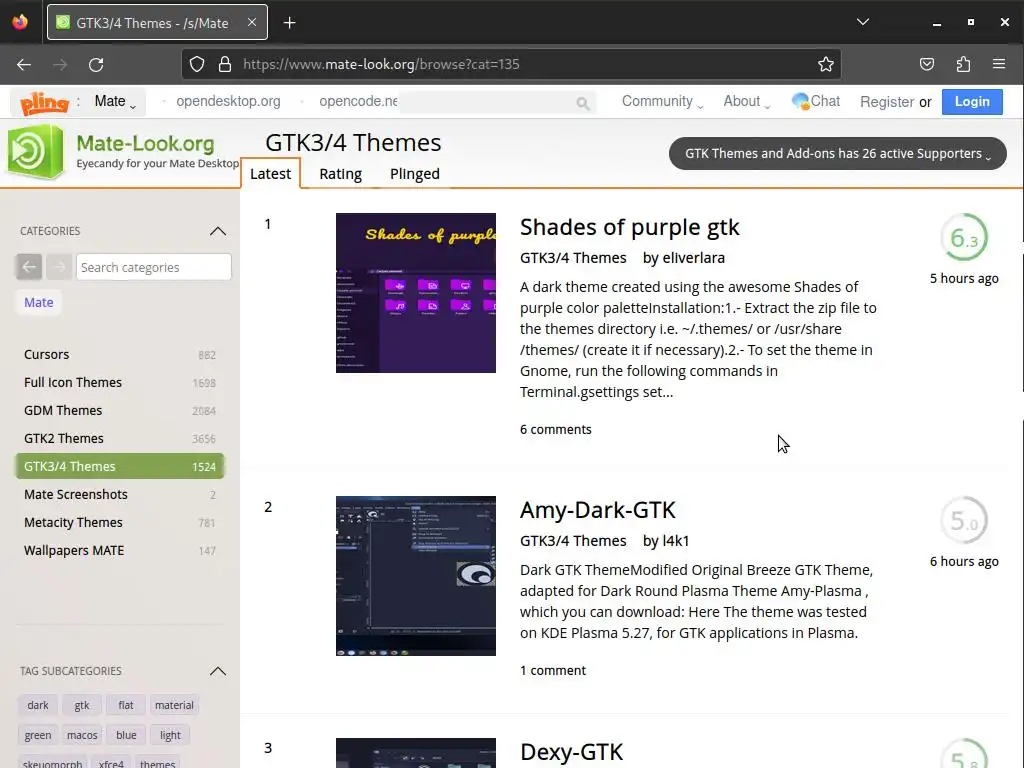Open Firefox application menu

click(x=999, y=64)
